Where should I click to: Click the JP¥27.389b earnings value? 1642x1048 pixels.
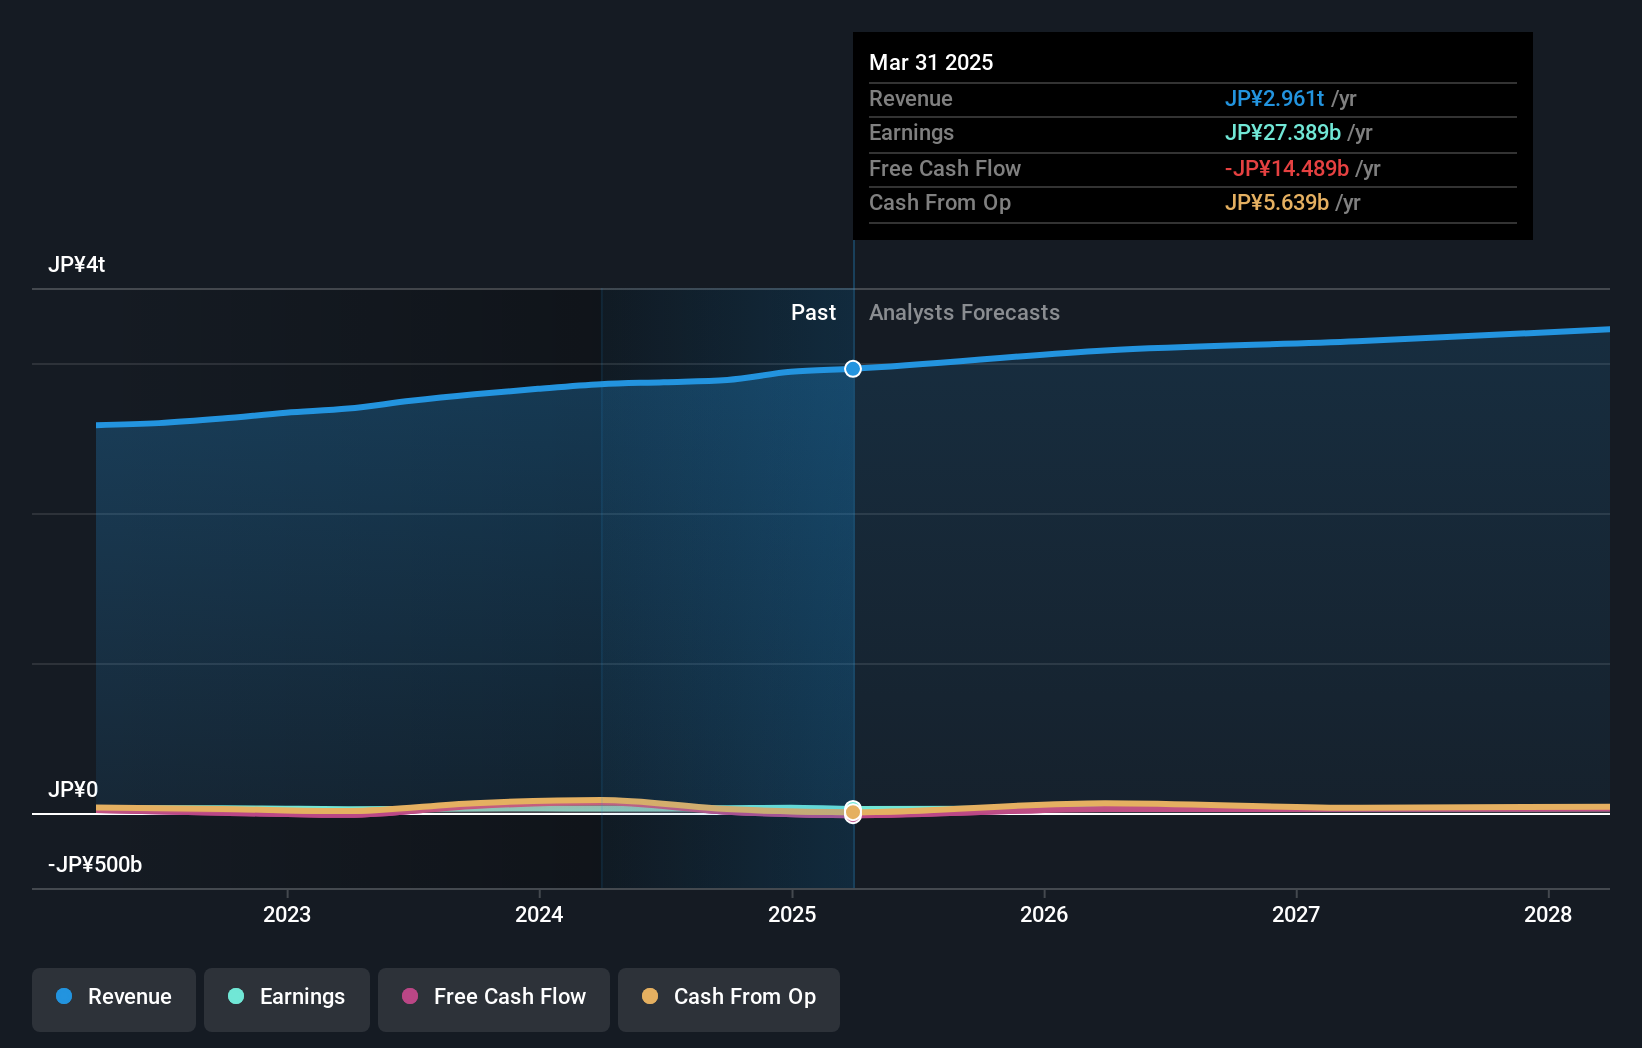point(1283,133)
